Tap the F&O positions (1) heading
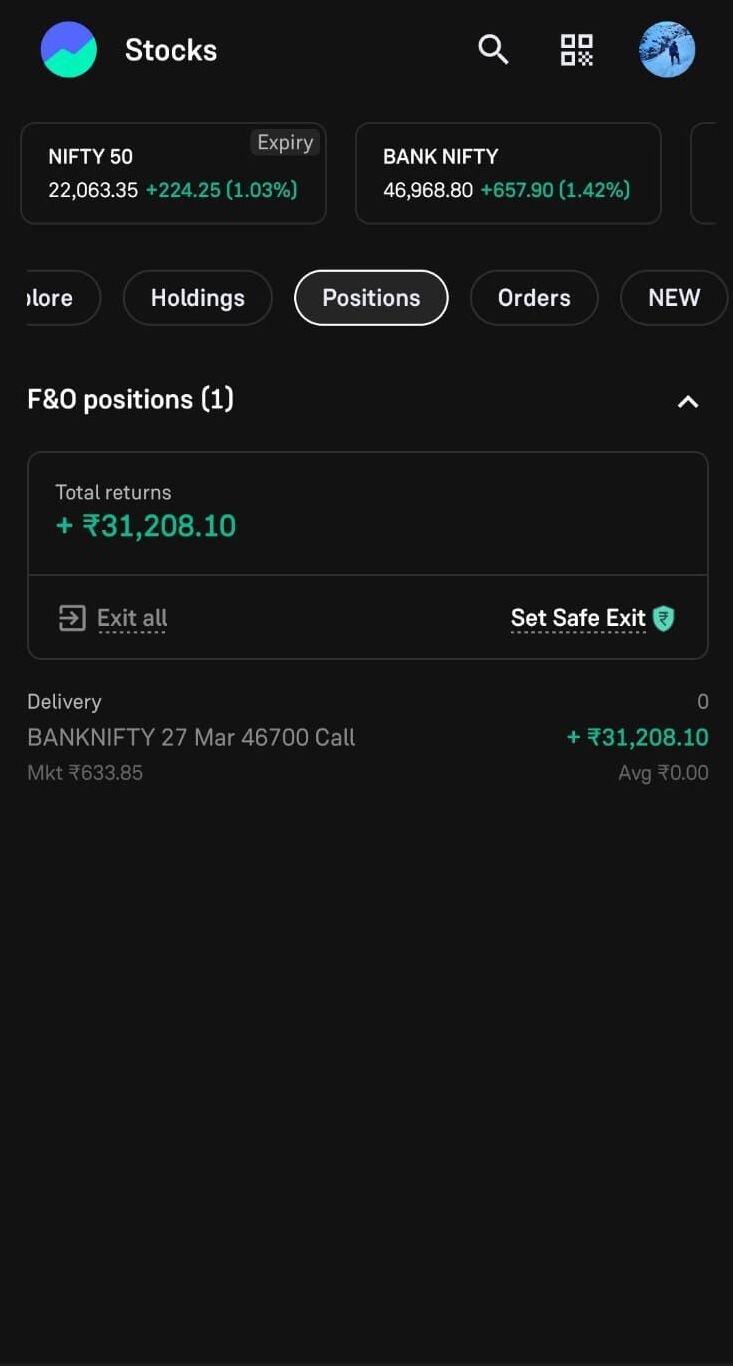 pos(130,400)
